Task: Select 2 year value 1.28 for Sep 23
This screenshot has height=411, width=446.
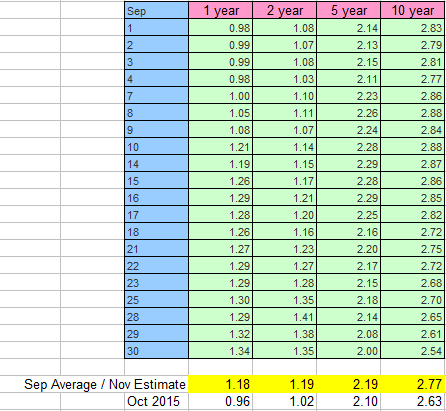Action: pos(285,282)
